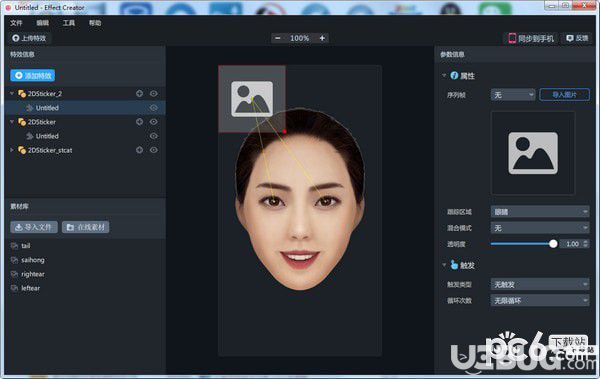Click the opacity slider handle
The image size is (600, 379).
[x=553, y=244]
